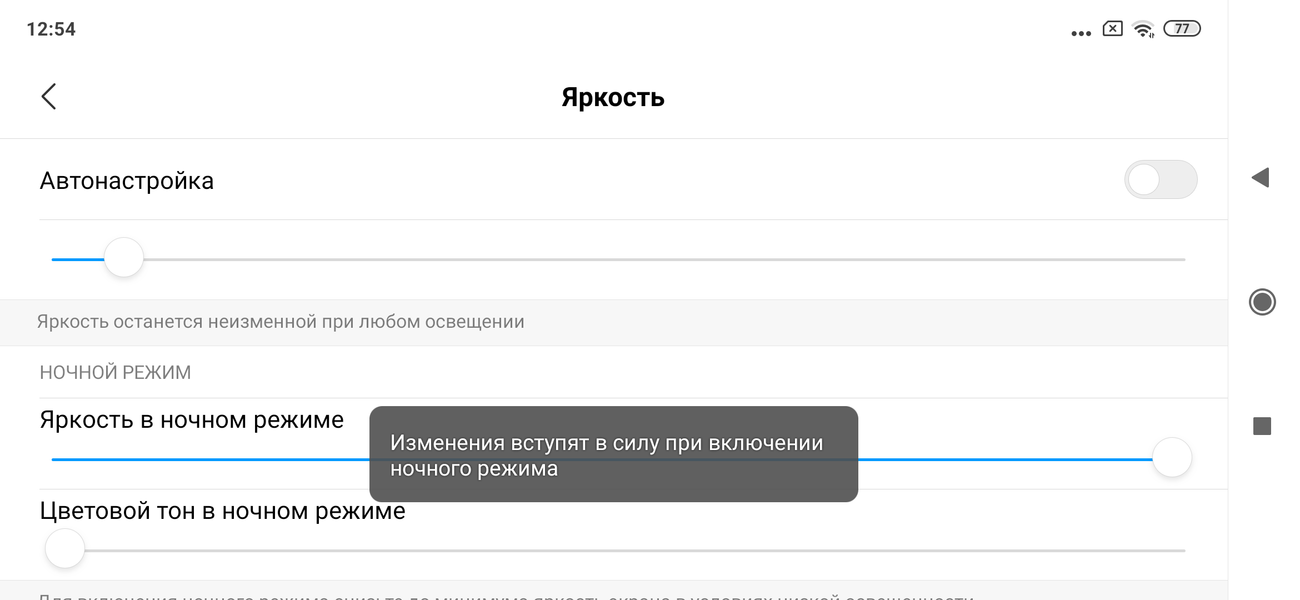1300x600 pixels.
Task: Tap the battery indicator in status bar
Action: [1182, 29]
